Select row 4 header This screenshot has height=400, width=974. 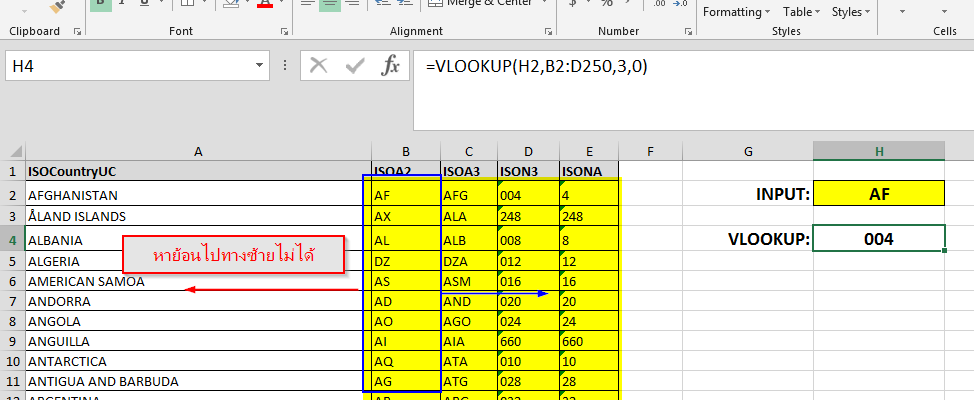click(12, 240)
